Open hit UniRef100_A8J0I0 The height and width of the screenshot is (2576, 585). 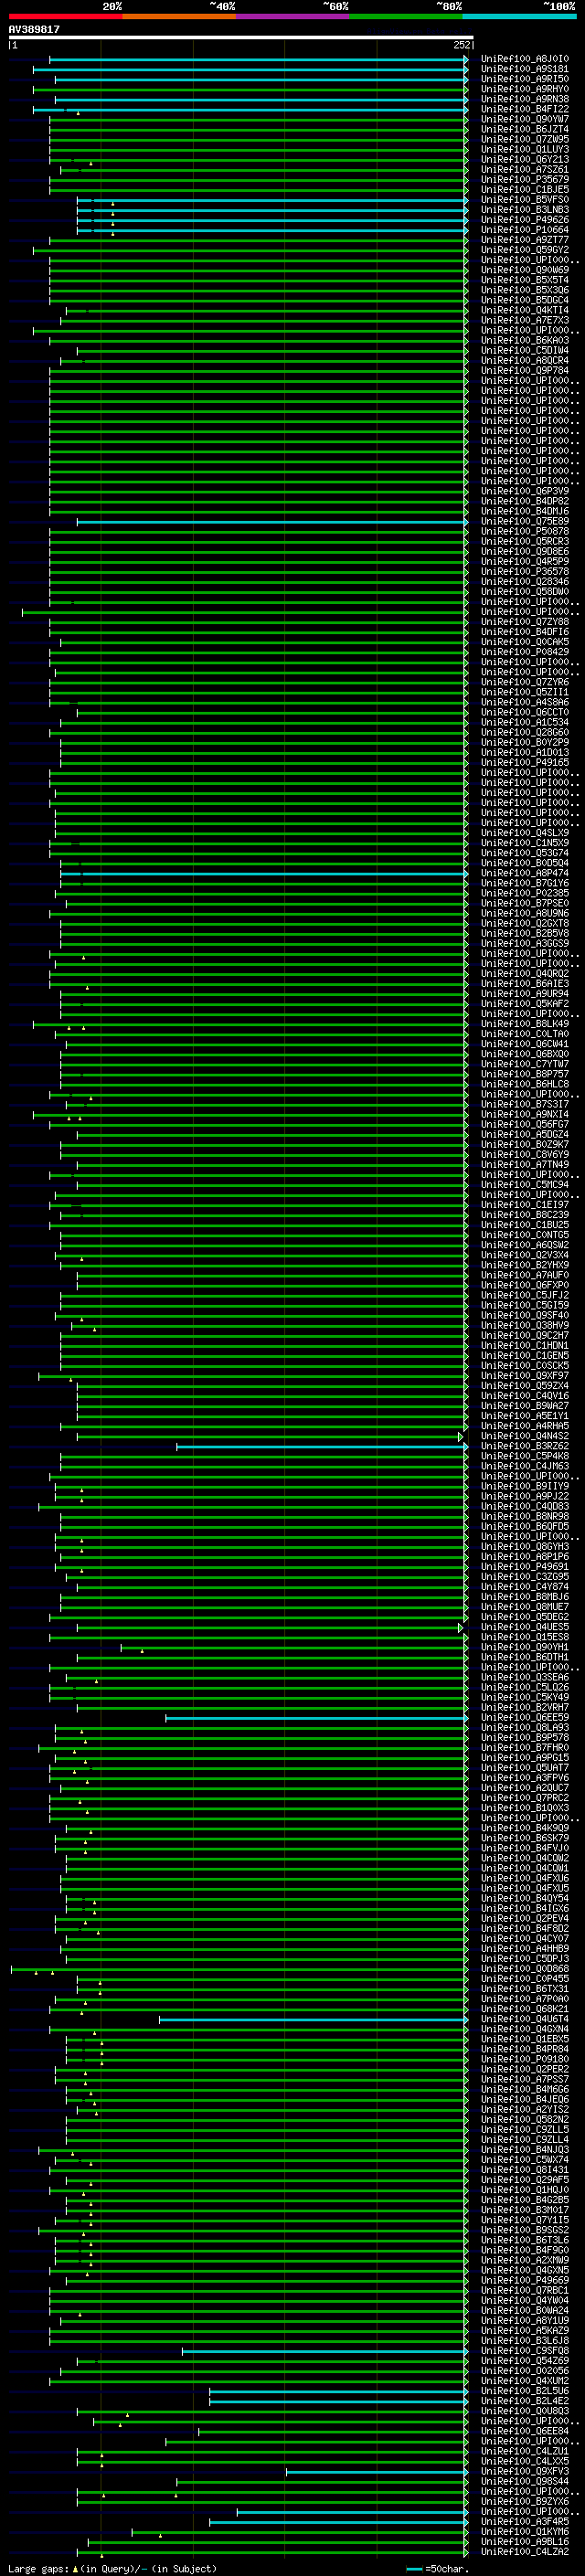[525, 59]
